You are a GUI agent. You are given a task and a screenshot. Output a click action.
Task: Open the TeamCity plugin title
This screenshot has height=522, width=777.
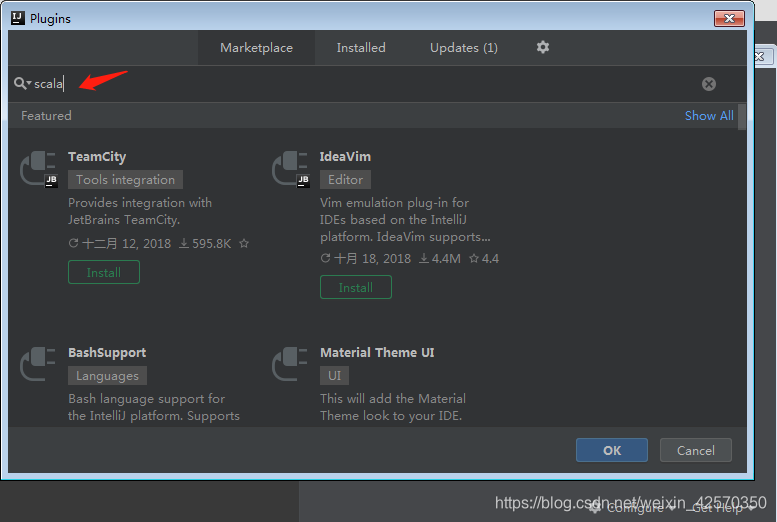pyautogui.click(x=97, y=157)
